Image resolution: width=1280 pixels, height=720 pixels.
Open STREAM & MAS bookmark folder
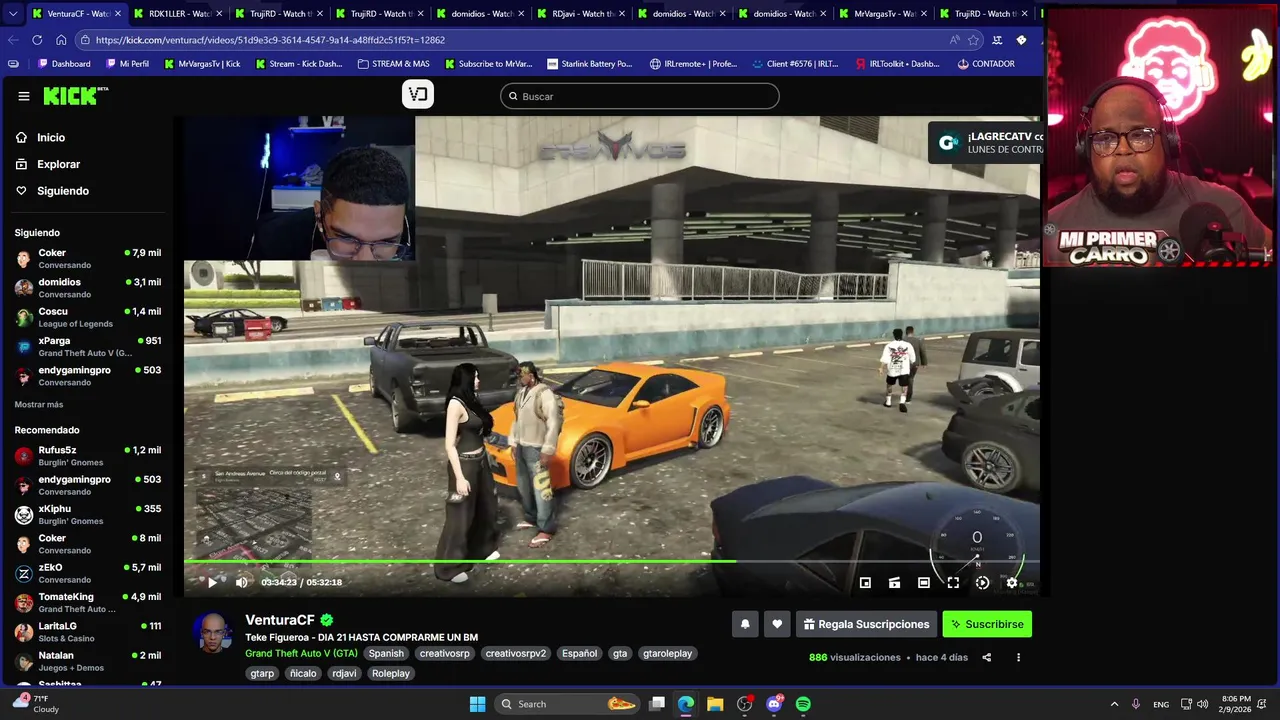click(x=393, y=64)
